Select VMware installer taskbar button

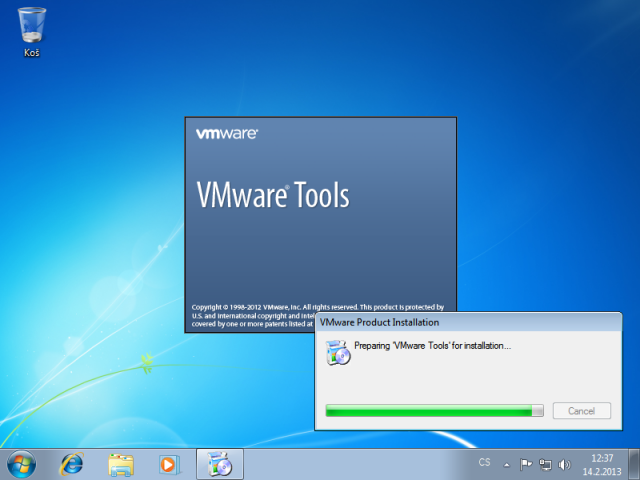click(x=220, y=464)
